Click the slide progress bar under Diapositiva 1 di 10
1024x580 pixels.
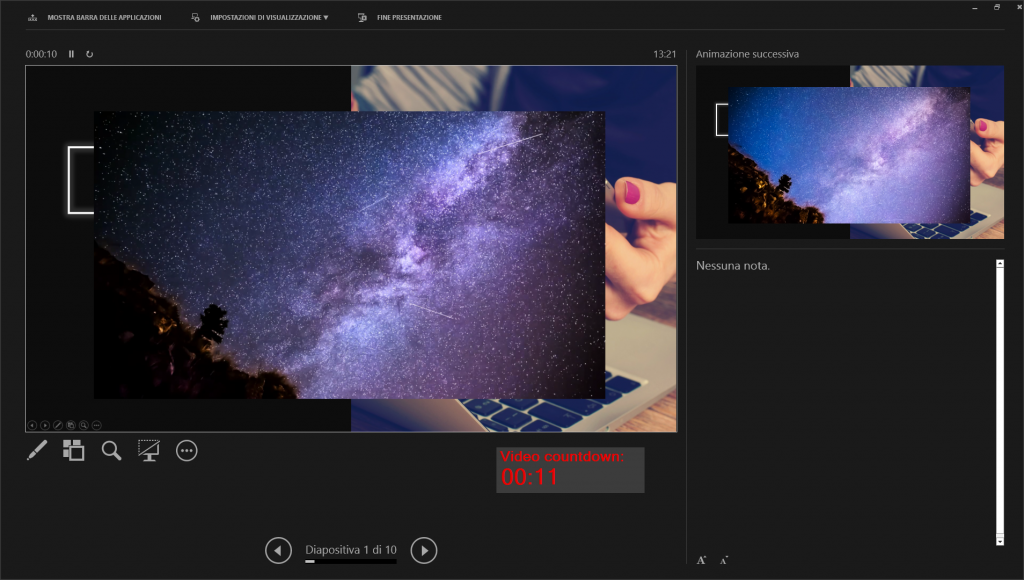pyautogui.click(x=350, y=562)
